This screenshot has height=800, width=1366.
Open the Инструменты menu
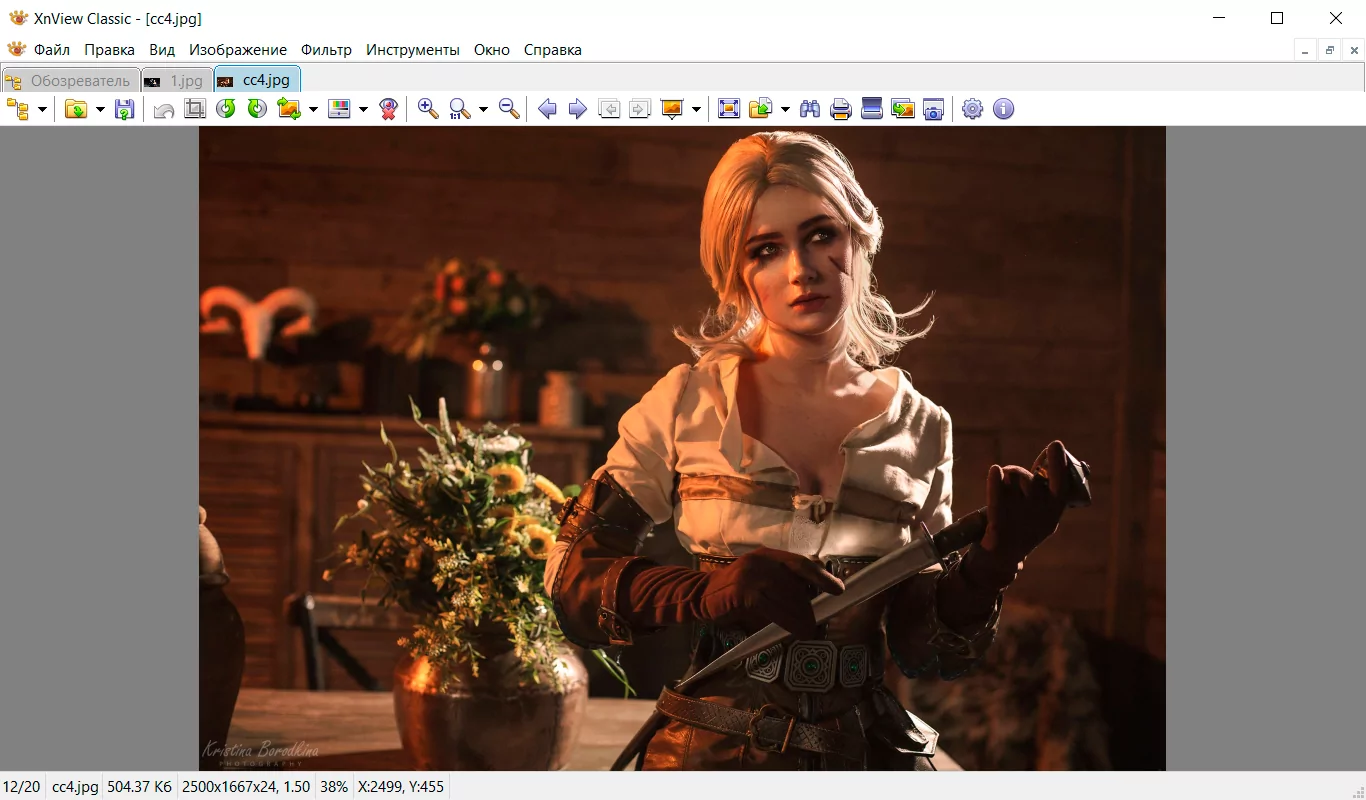click(413, 50)
